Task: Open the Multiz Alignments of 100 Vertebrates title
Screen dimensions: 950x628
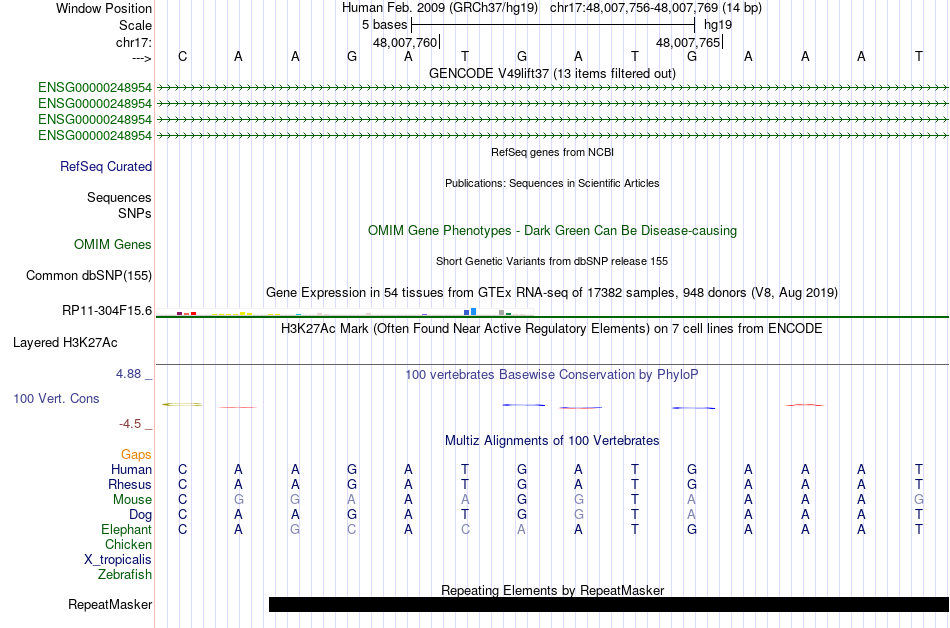Action: point(552,441)
